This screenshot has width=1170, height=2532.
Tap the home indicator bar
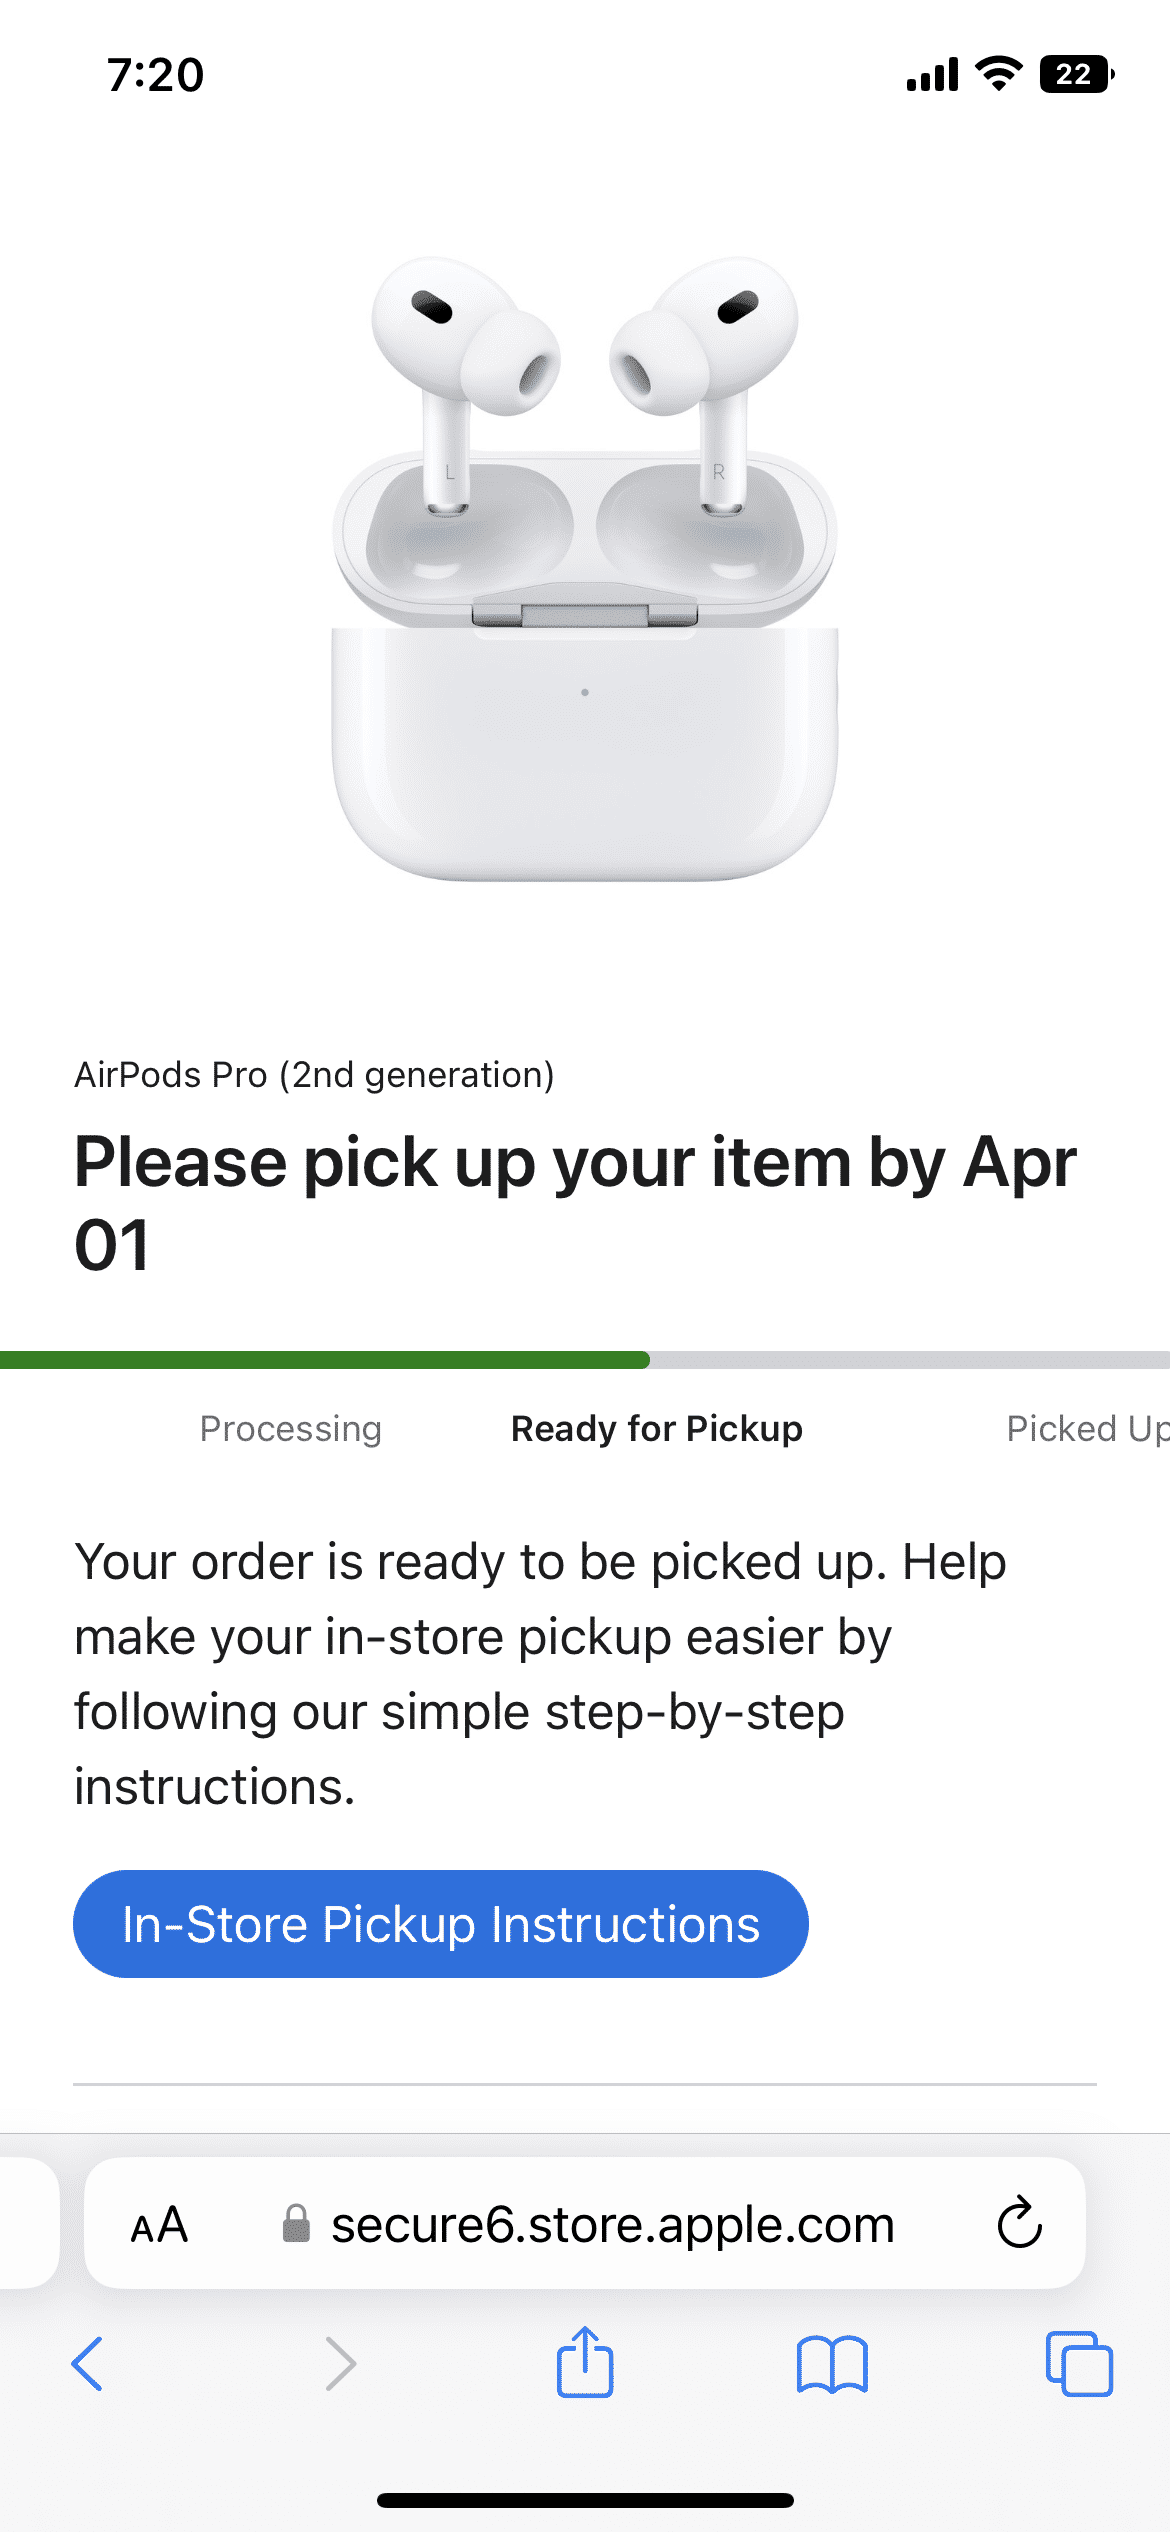pos(585,2500)
